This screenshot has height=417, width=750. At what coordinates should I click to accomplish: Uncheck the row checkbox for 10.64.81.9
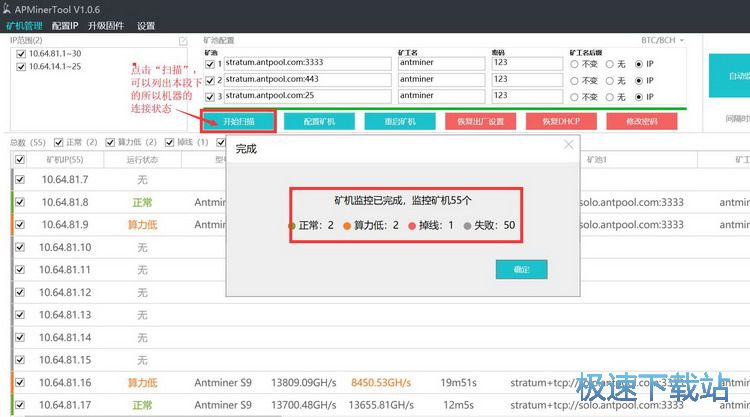(20, 224)
